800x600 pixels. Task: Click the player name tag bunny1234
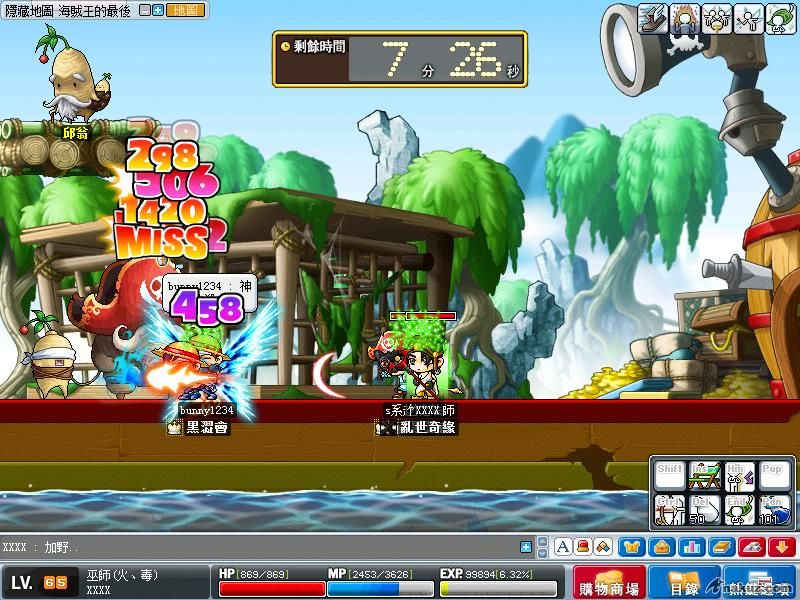click(206, 410)
